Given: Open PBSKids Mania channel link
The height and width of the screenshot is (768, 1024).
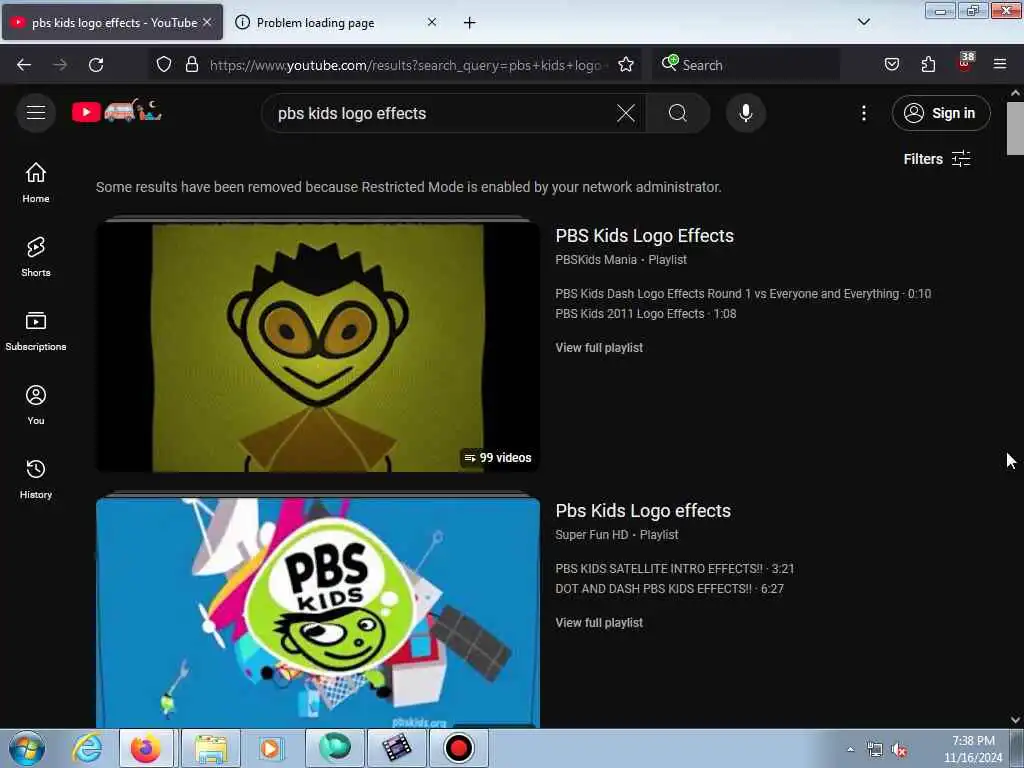Looking at the screenshot, I should [x=596, y=260].
